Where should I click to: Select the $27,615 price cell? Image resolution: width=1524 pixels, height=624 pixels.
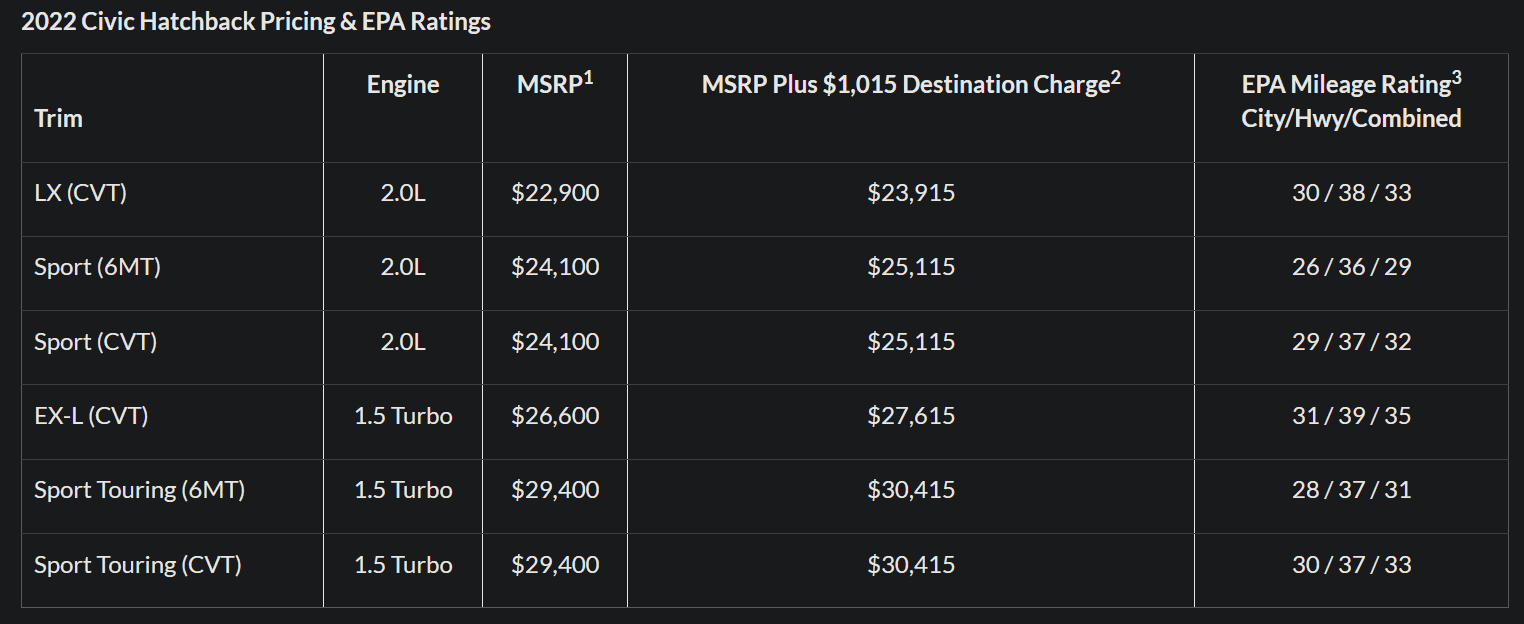pos(911,415)
